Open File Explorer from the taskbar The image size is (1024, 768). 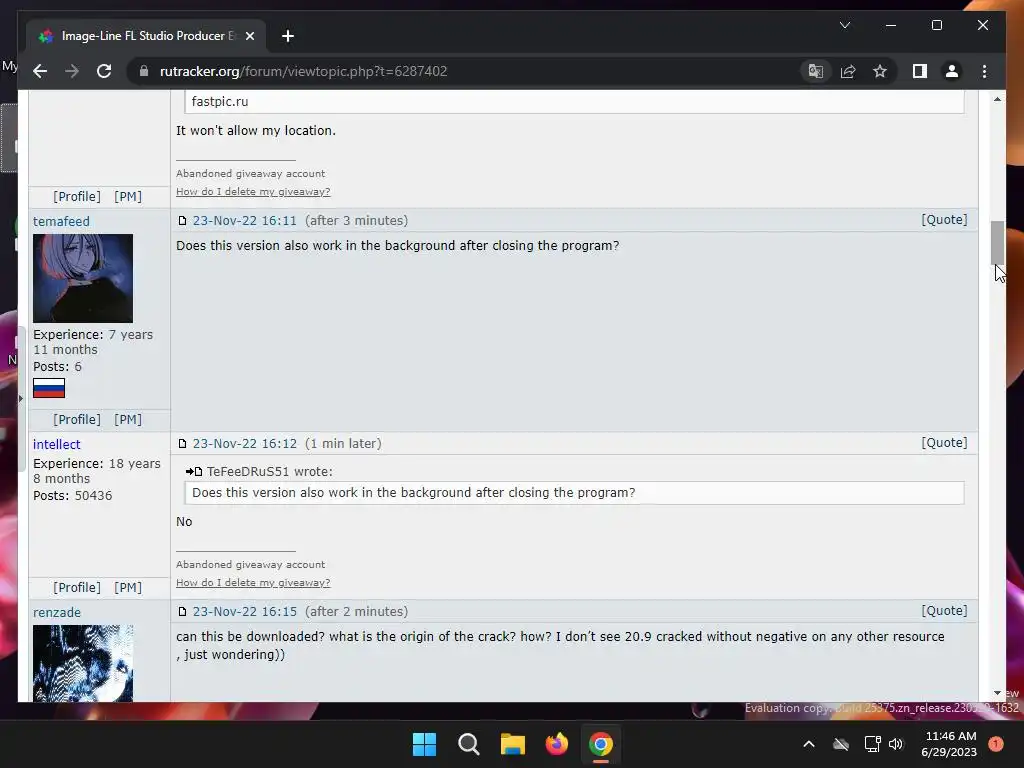coord(513,744)
